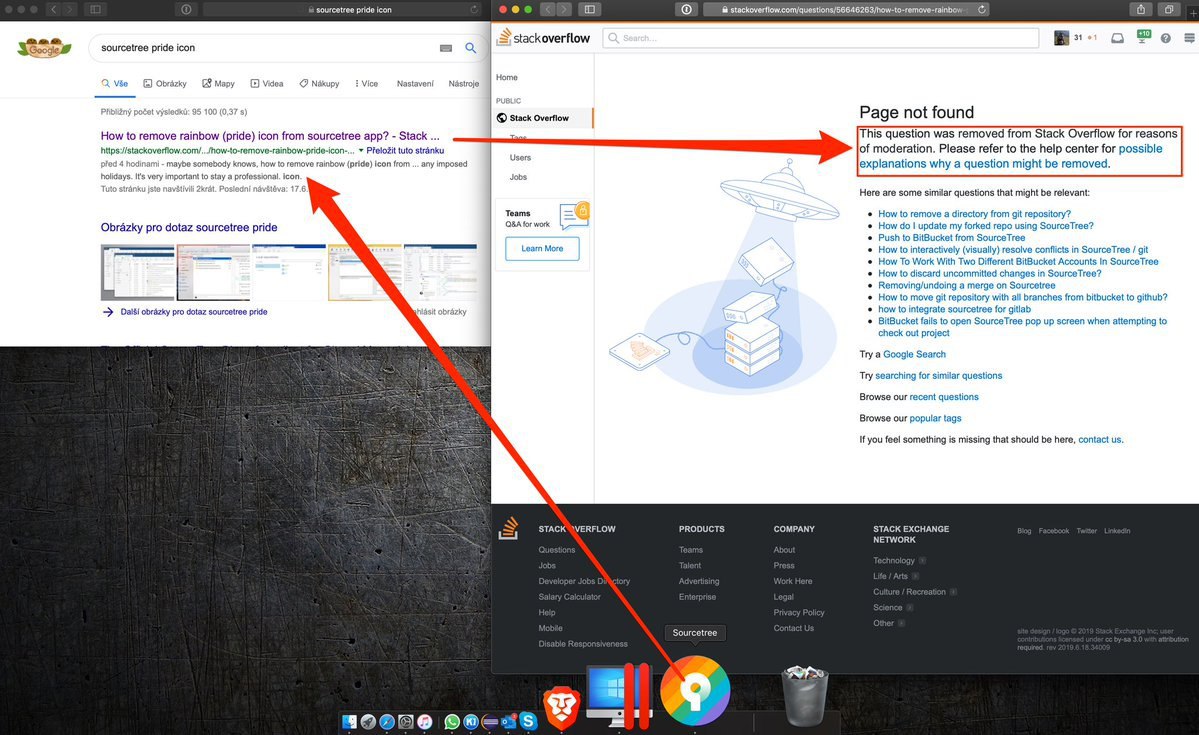Launch Parallels Desktop from the Dock
This screenshot has width=1199, height=735.
(x=619, y=694)
